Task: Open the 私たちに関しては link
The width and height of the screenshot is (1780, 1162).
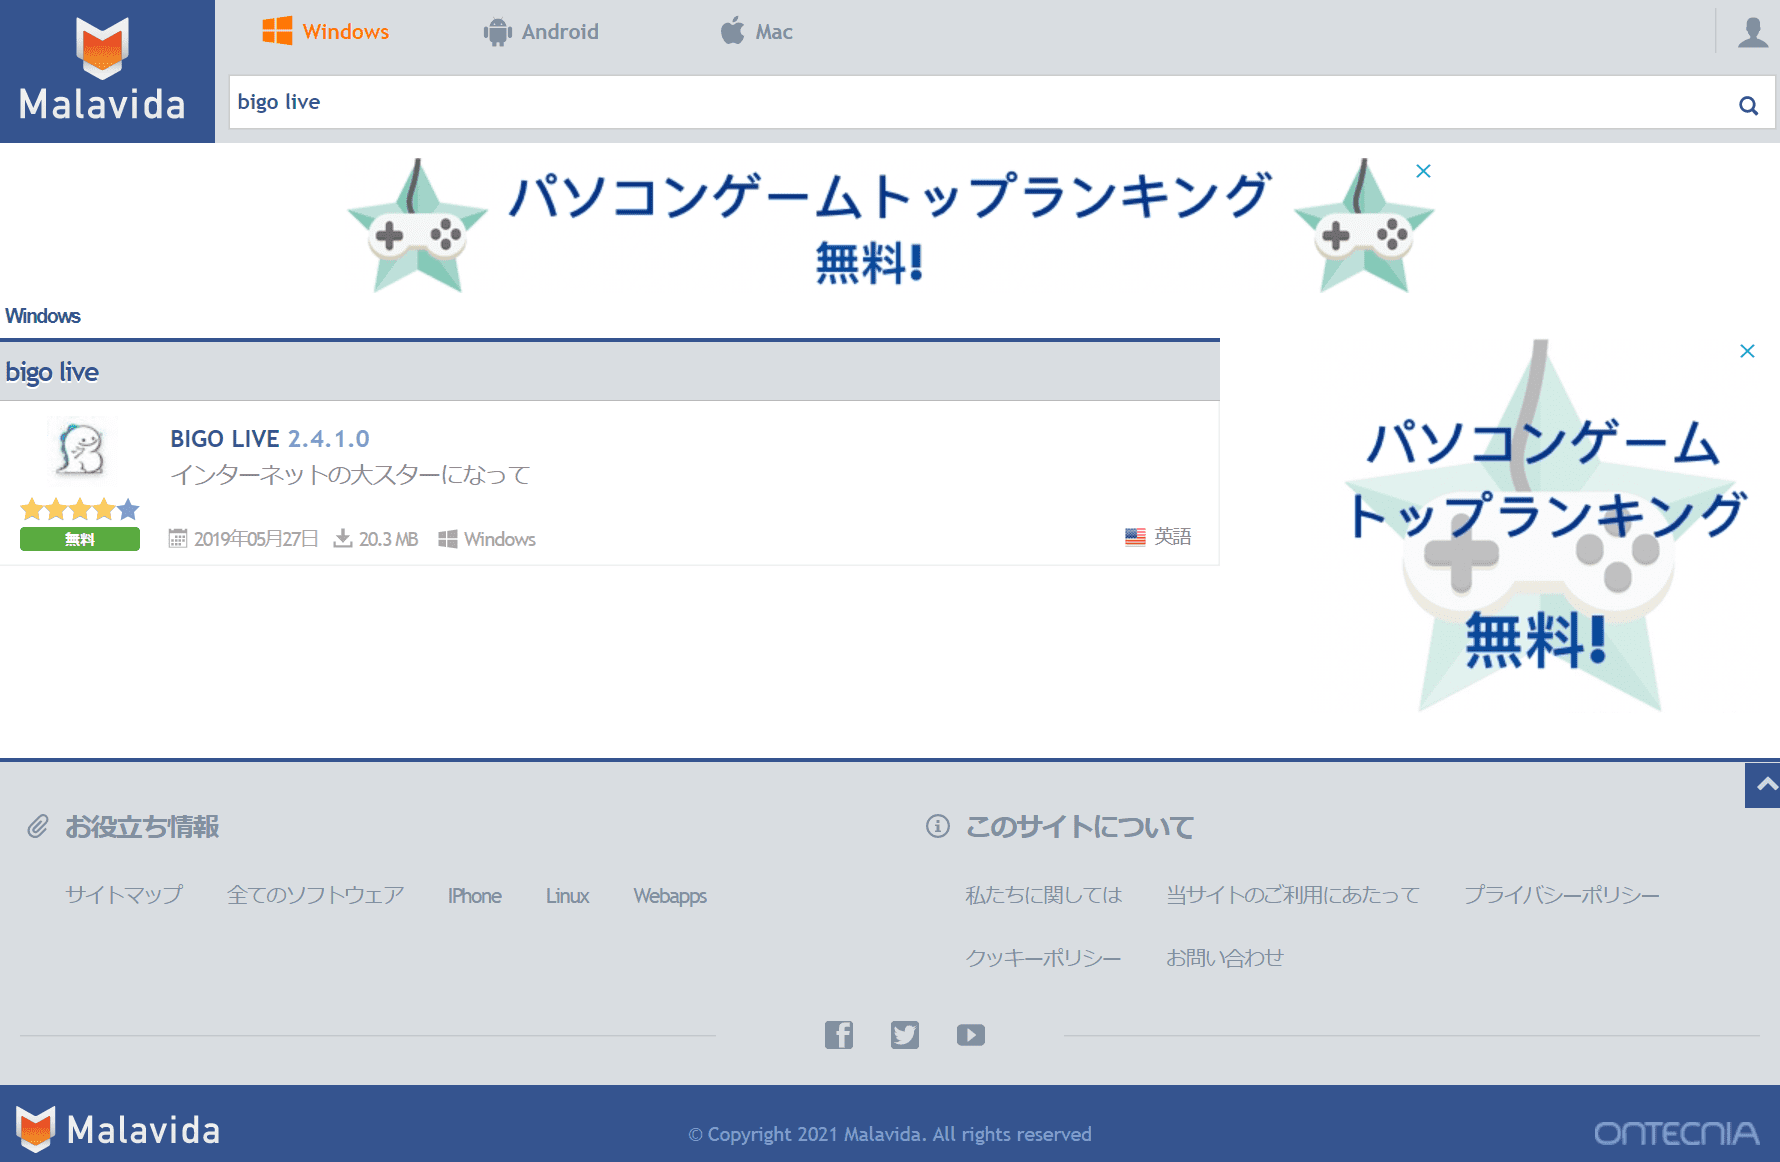Action: coord(1043,895)
